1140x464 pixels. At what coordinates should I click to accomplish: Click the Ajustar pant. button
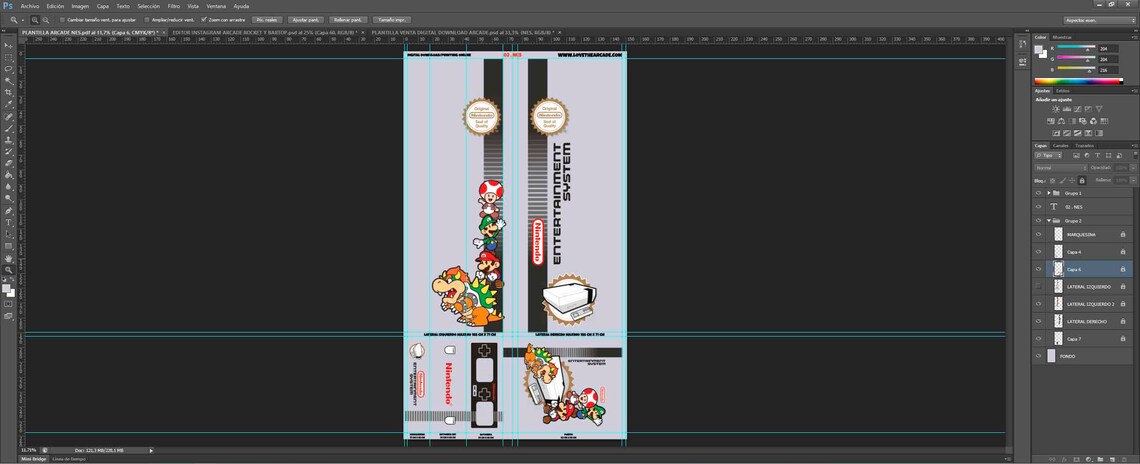tap(305, 20)
